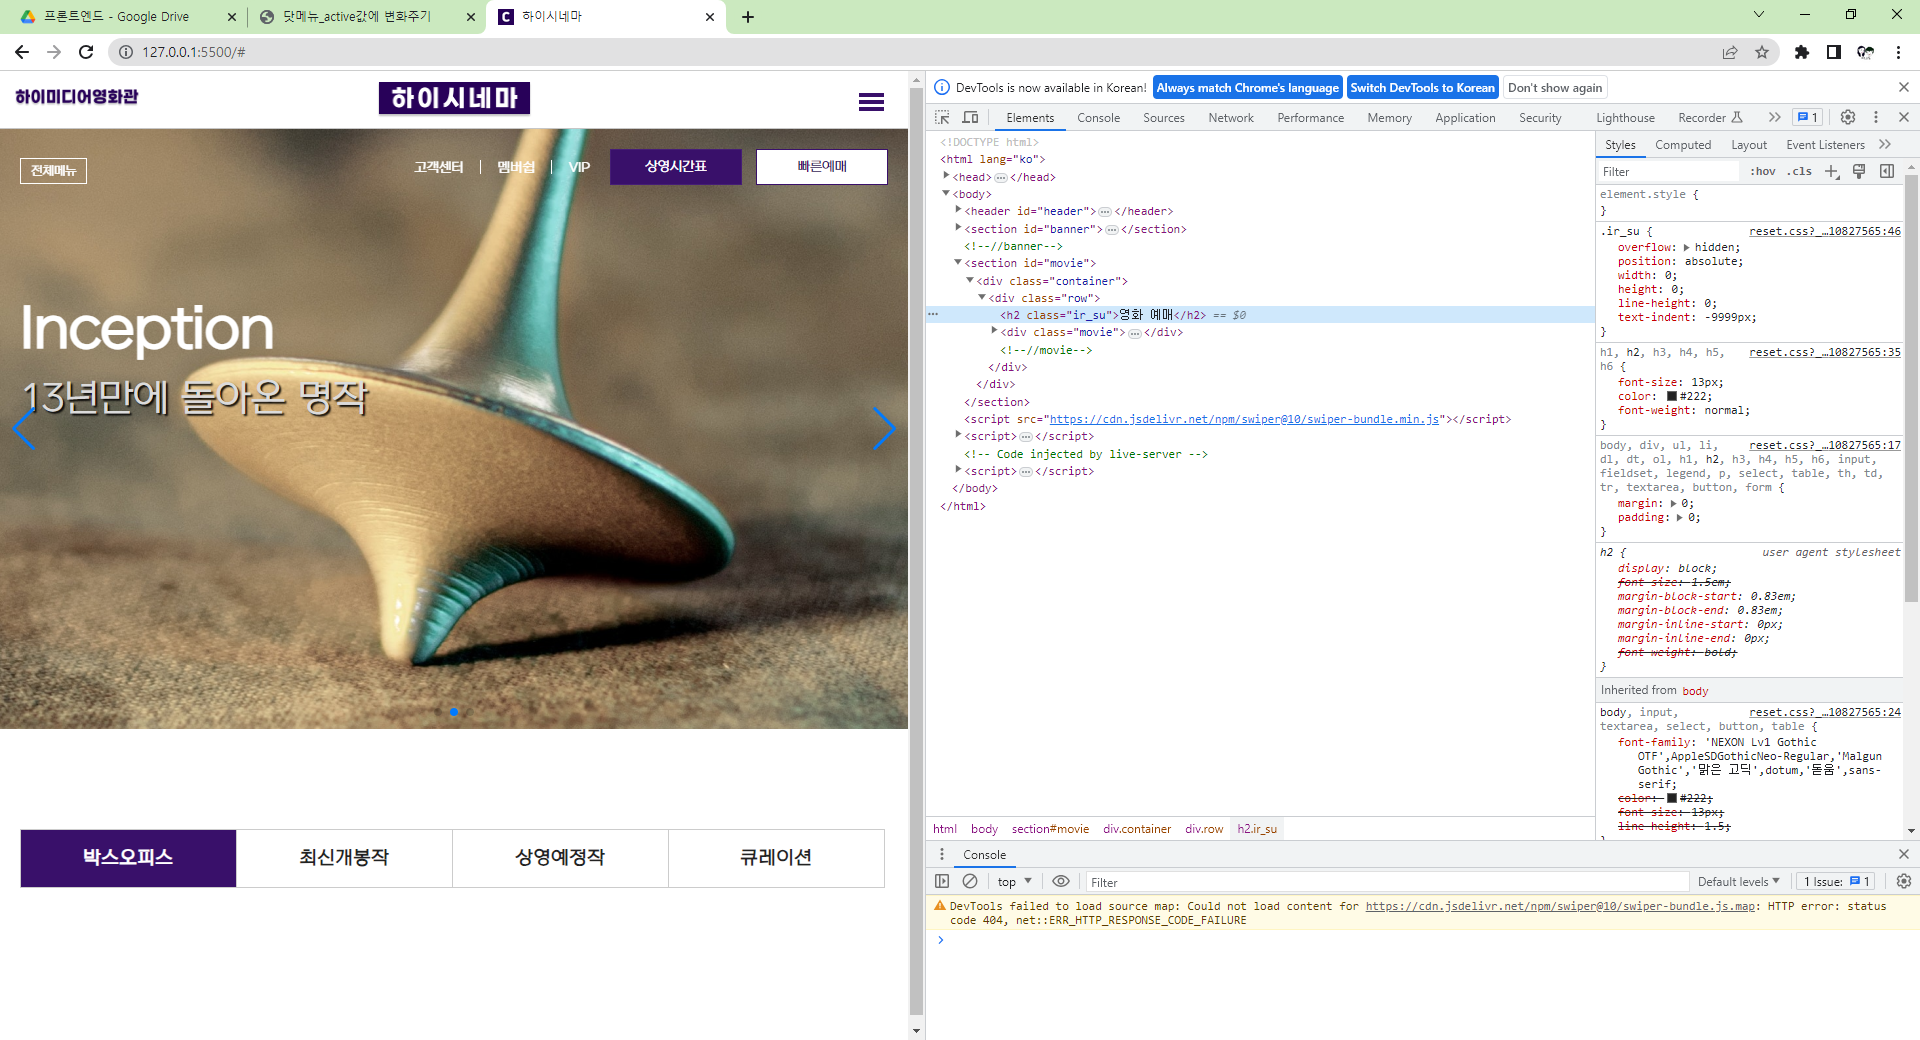Expand more DevTools tabs chevron
This screenshot has width=1920, height=1040.
1774,117
